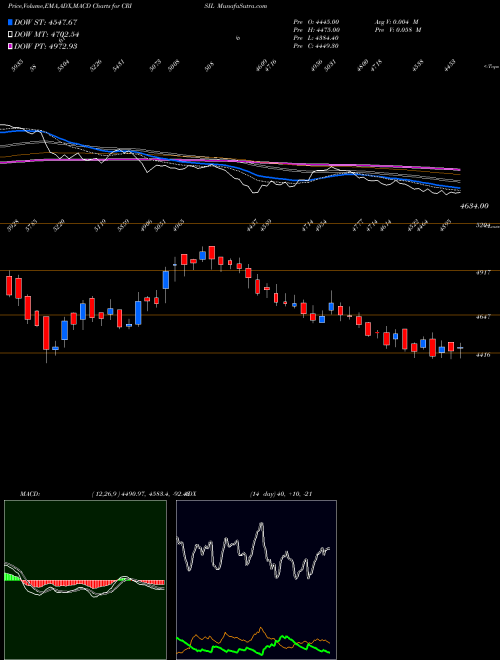Select the 'Pre V: 0.038 M' value
500x660 pixels.
click(x=399, y=29)
